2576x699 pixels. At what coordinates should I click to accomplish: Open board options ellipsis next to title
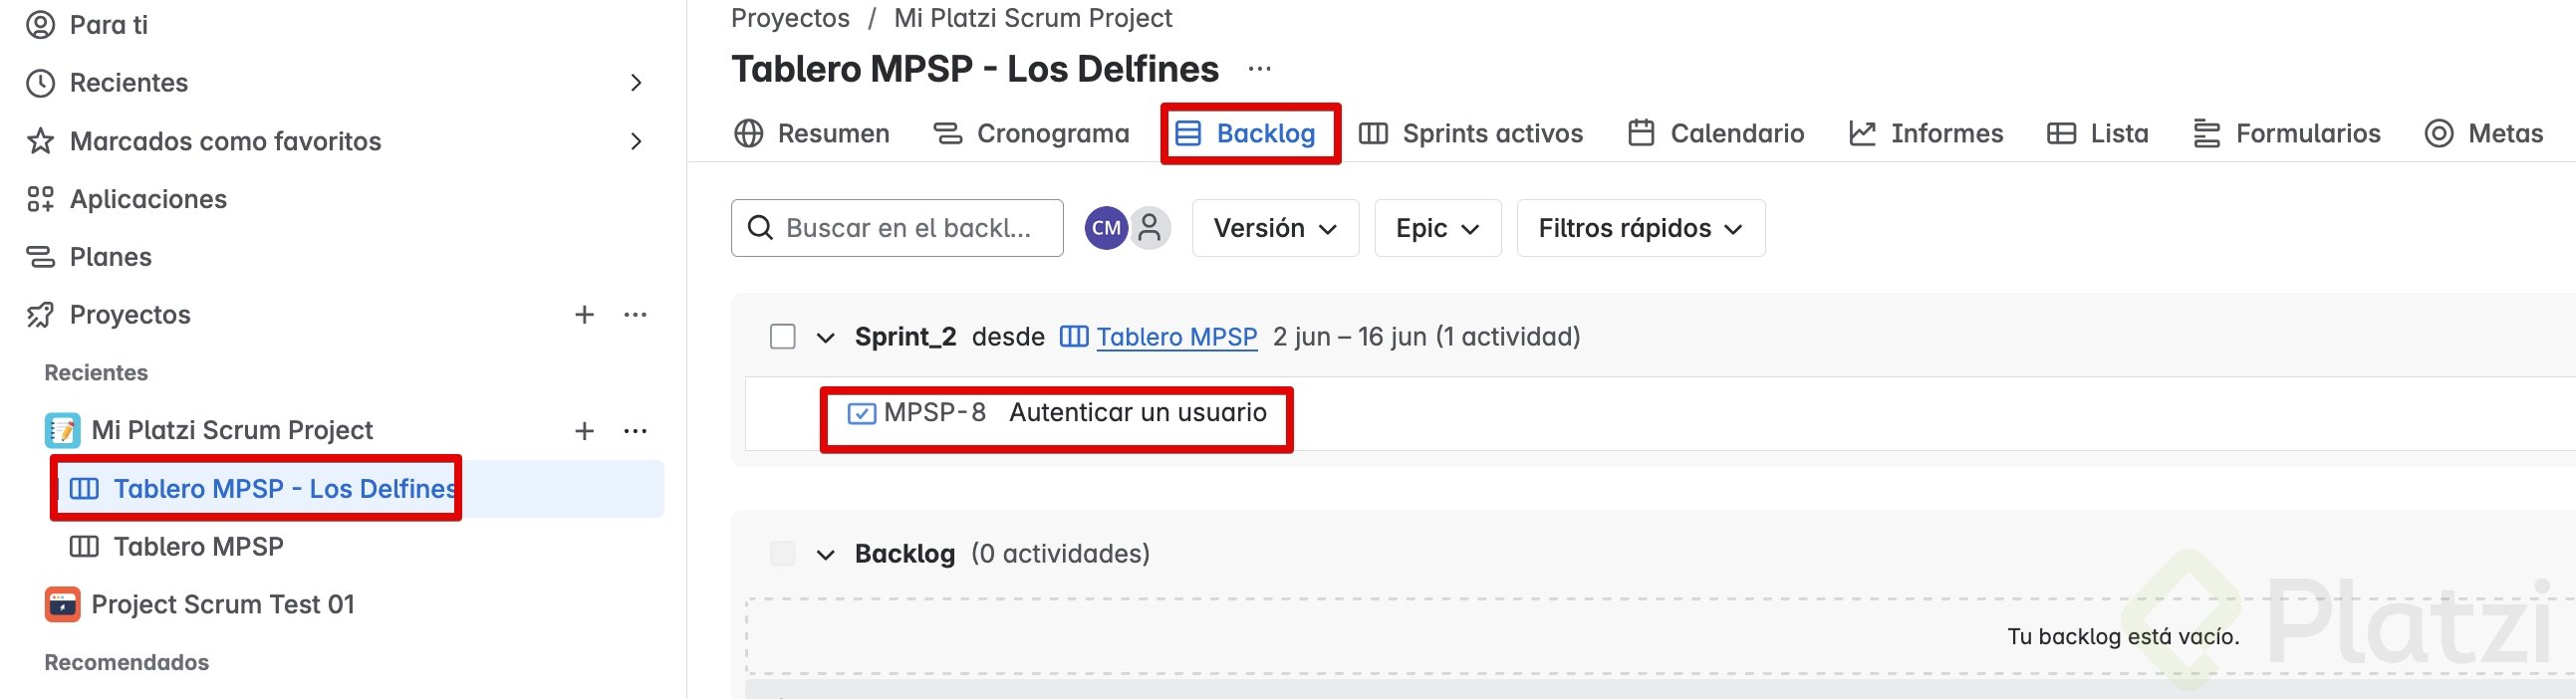pyautogui.click(x=1259, y=69)
